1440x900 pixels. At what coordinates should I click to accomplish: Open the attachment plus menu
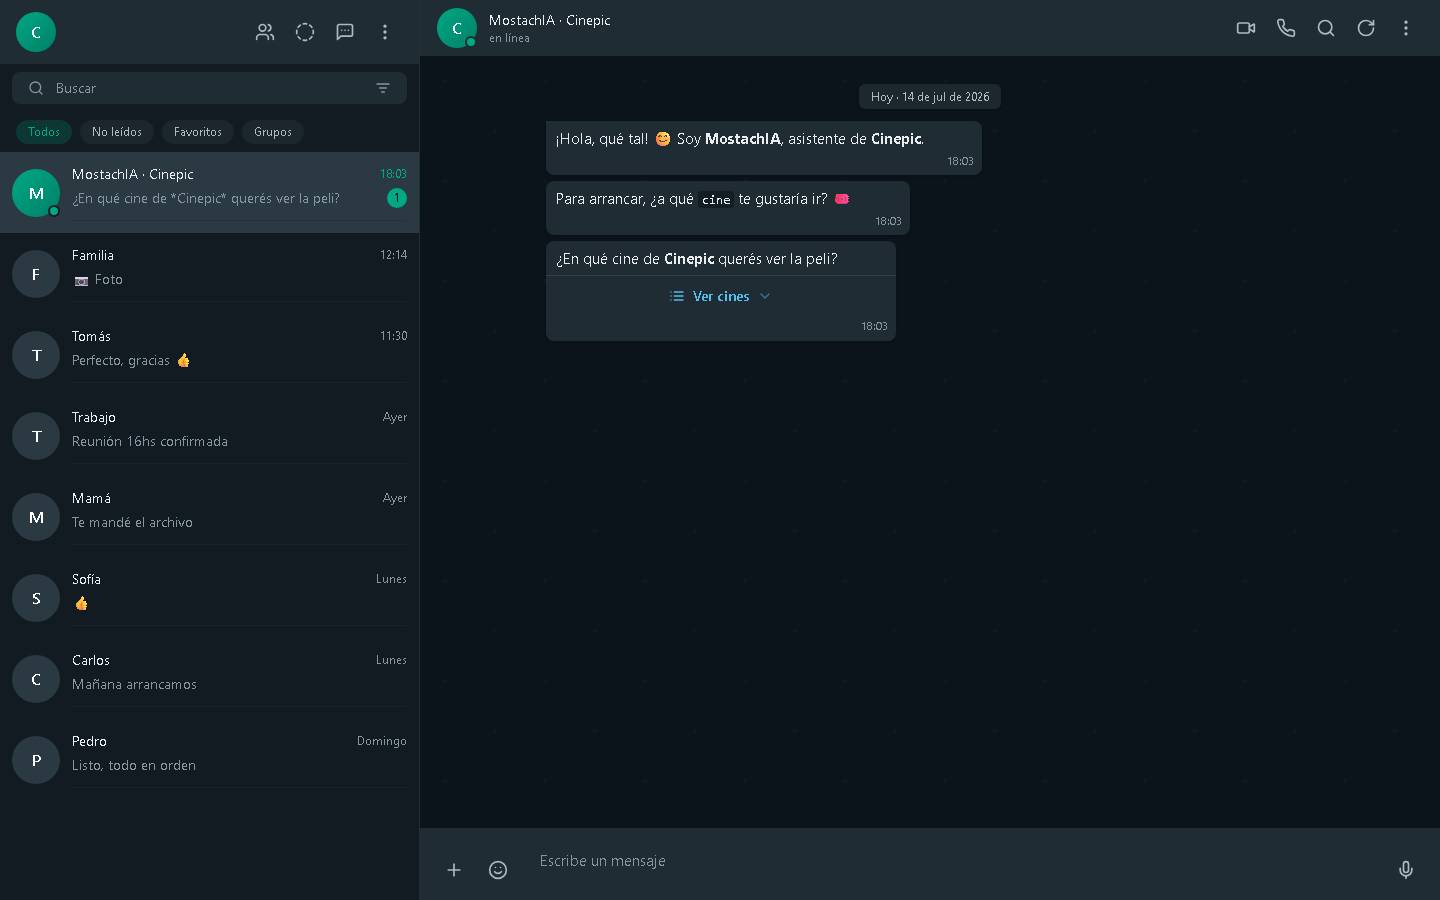coord(454,870)
